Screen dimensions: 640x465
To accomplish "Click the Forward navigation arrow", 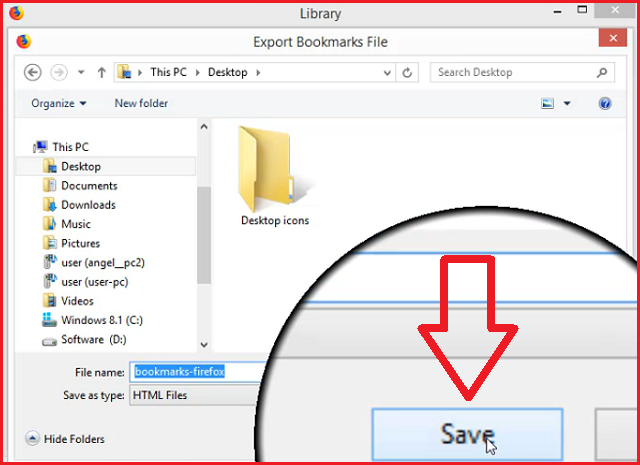I will click(x=59, y=73).
